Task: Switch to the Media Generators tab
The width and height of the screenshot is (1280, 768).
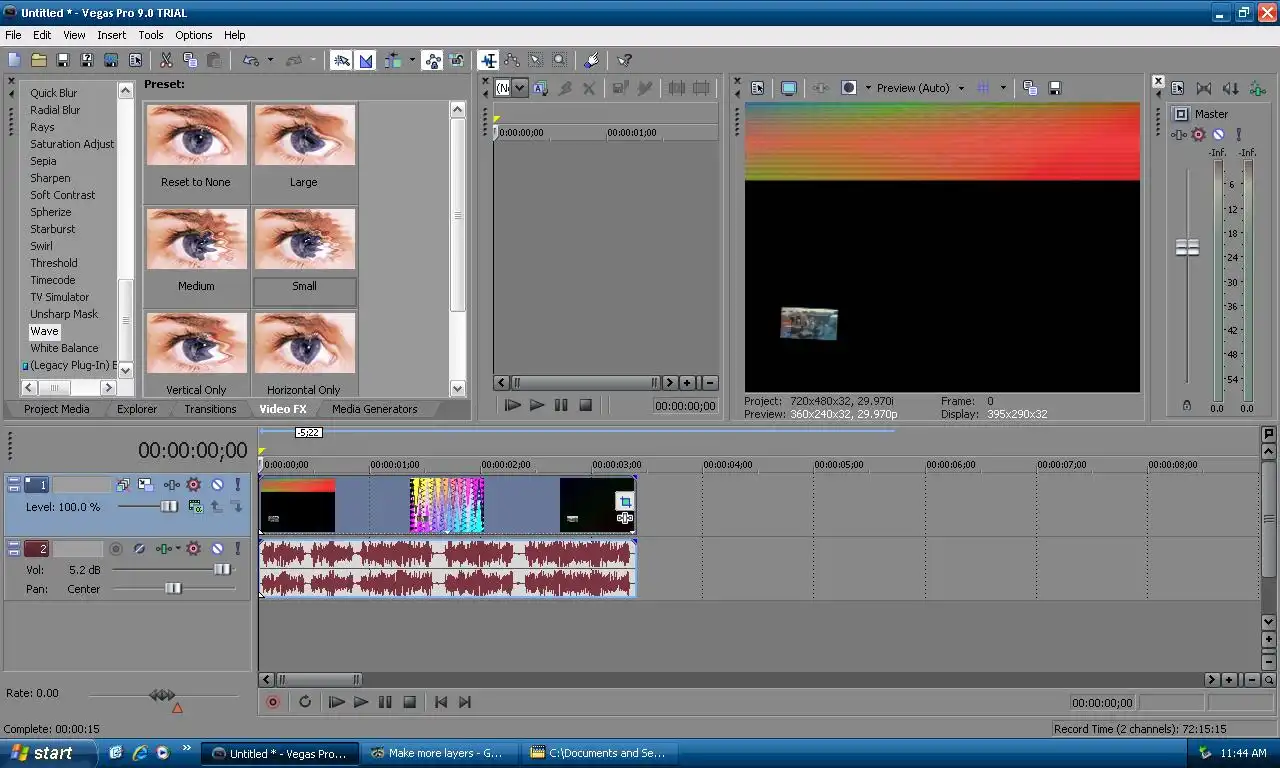Action: pos(375,409)
